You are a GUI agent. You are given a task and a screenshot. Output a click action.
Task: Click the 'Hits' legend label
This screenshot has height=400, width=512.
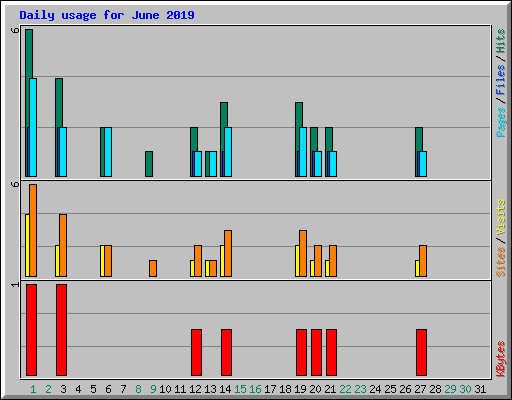pos(500,41)
